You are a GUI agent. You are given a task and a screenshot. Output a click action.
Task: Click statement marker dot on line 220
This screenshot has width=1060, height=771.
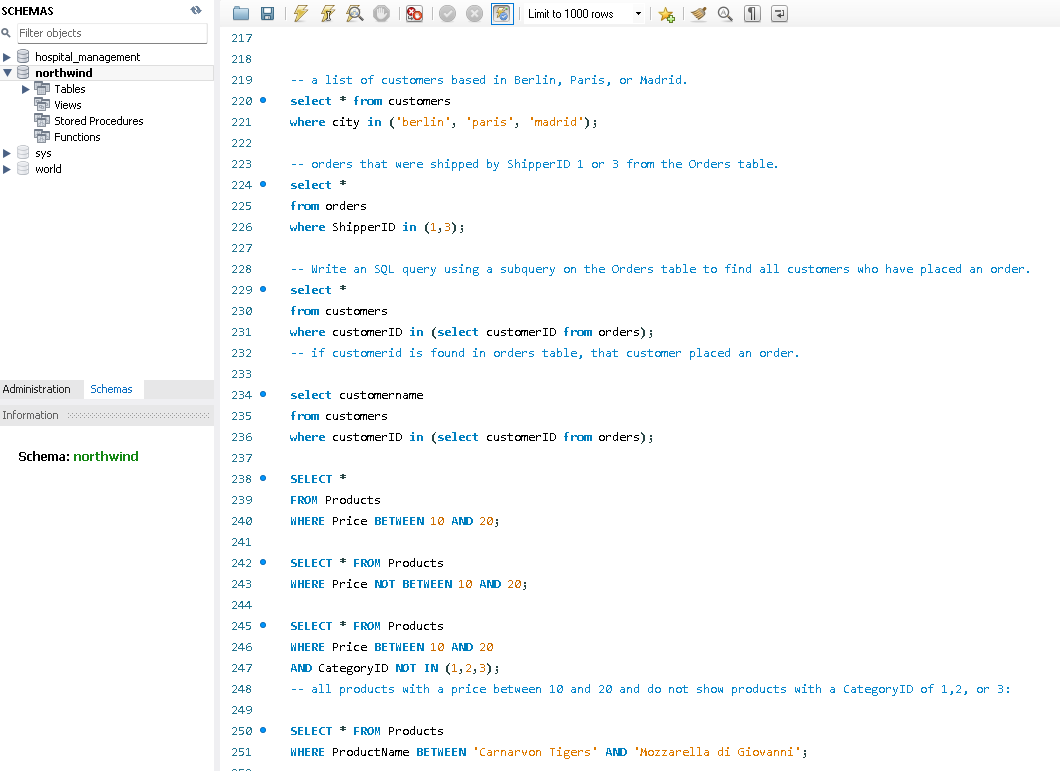[263, 100]
